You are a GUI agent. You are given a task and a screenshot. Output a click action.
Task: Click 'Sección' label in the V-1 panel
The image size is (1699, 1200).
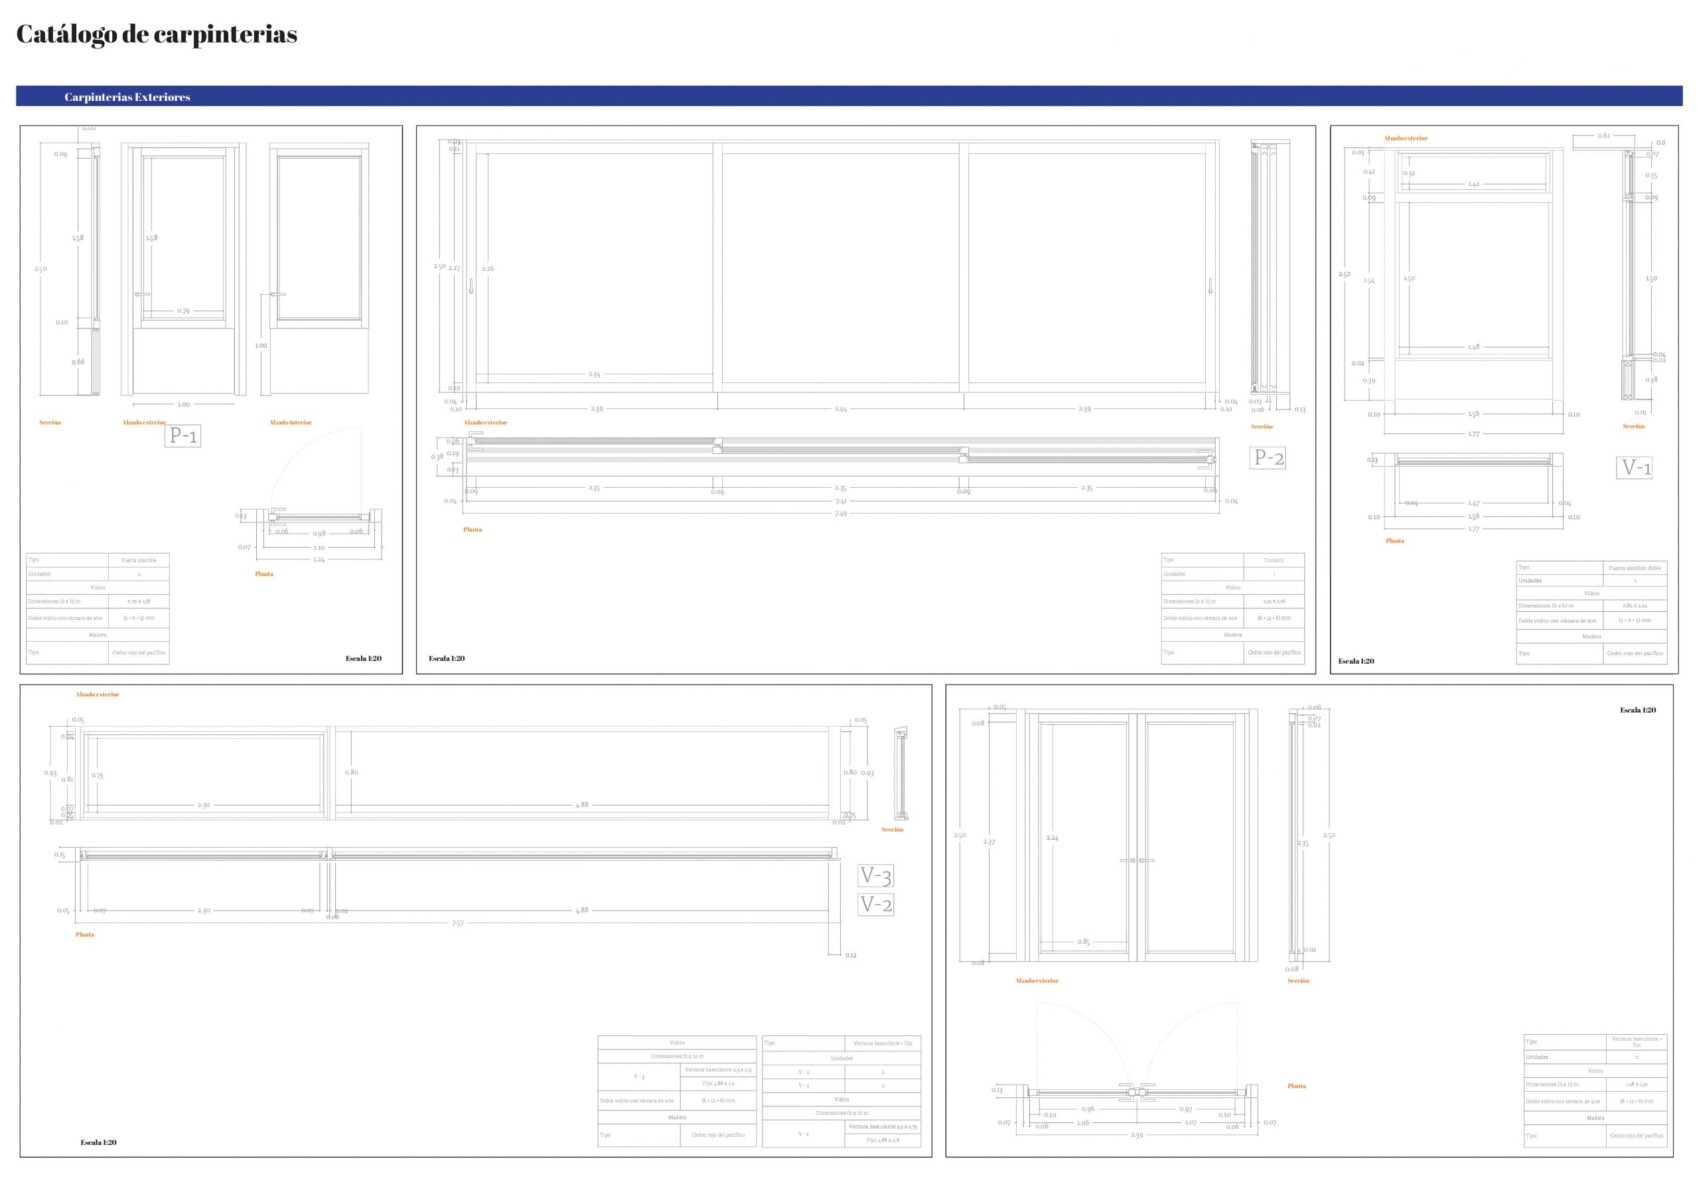coord(1633,427)
